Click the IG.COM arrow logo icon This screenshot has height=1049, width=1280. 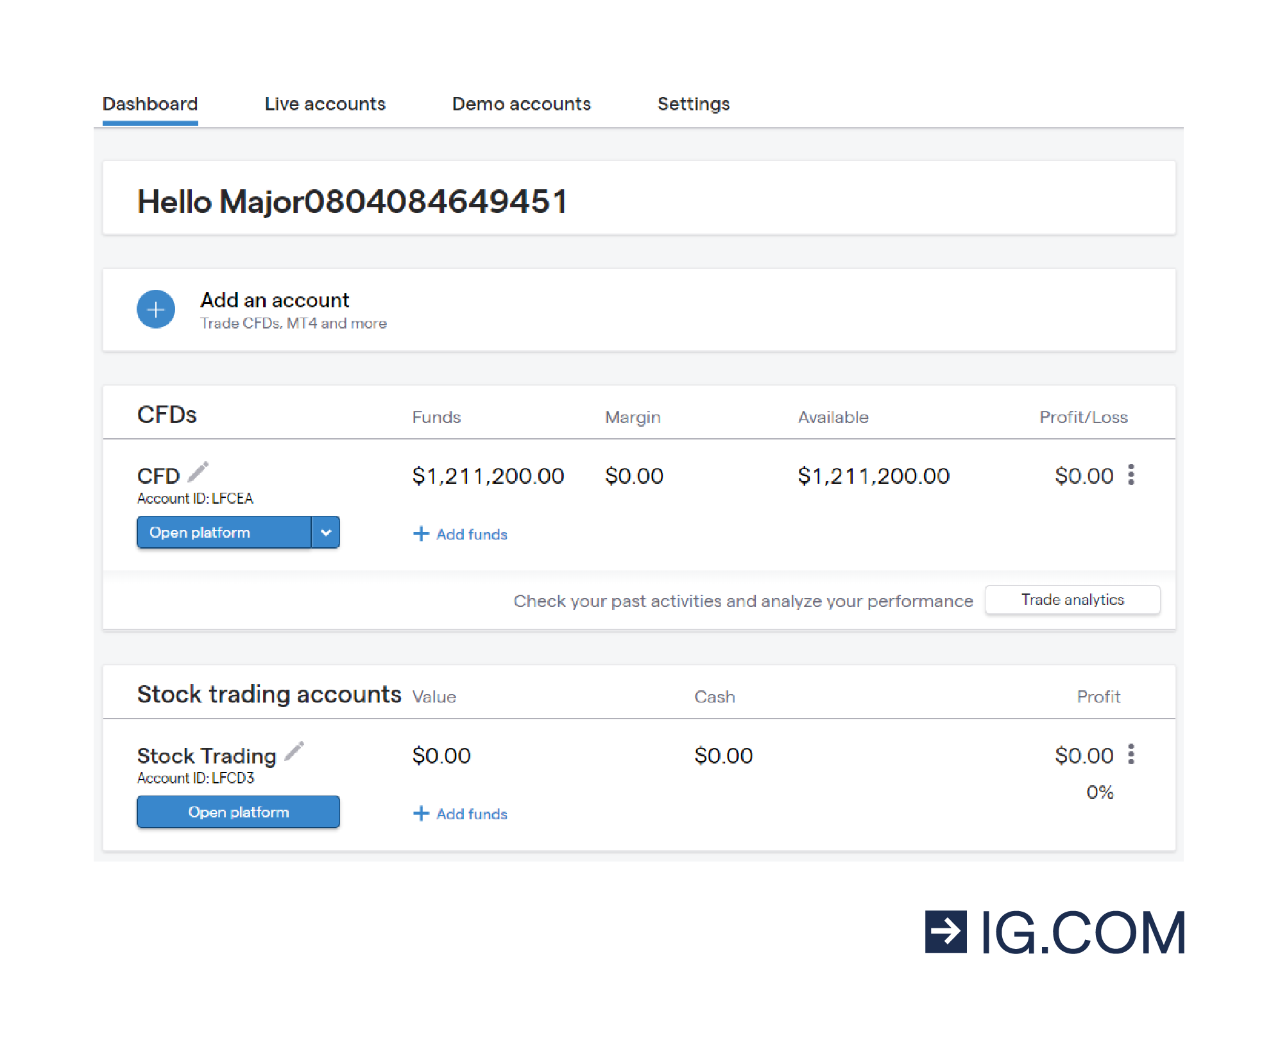[945, 932]
